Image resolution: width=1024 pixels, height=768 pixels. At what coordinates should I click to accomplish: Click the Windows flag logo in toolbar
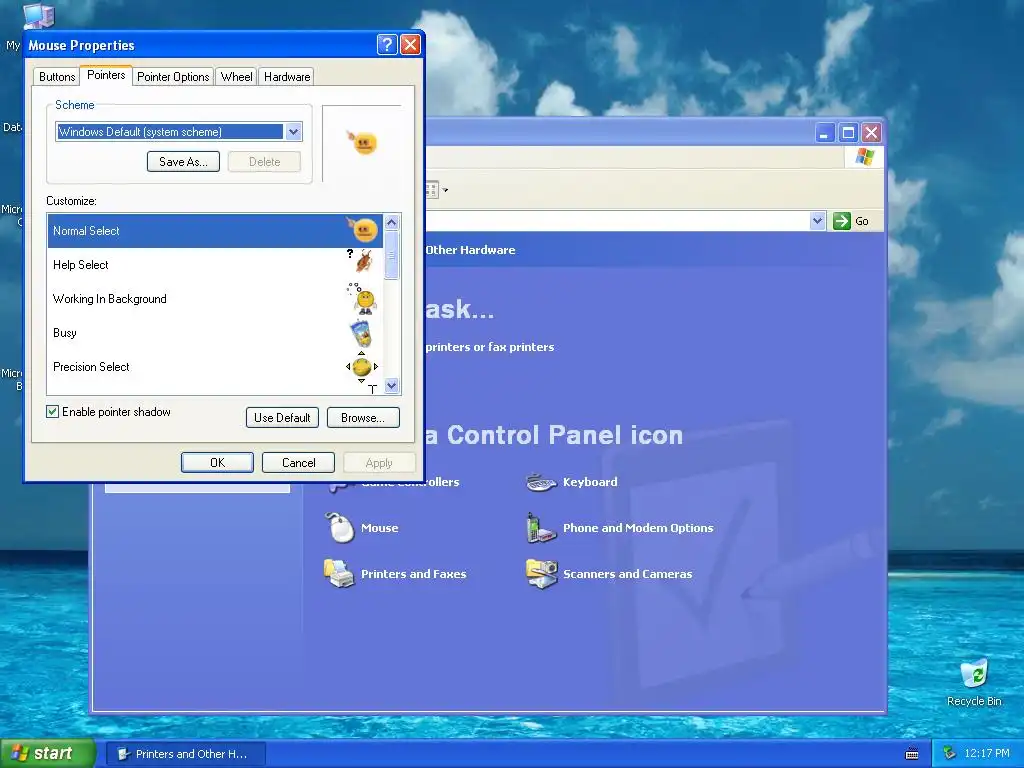tap(865, 157)
